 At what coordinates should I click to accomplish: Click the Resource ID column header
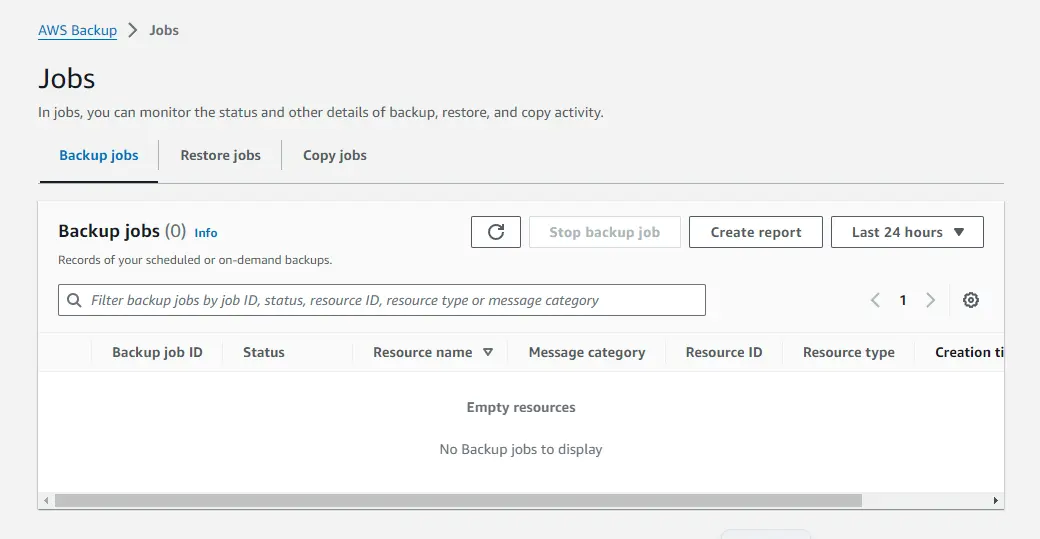click(x=724, y=352)
